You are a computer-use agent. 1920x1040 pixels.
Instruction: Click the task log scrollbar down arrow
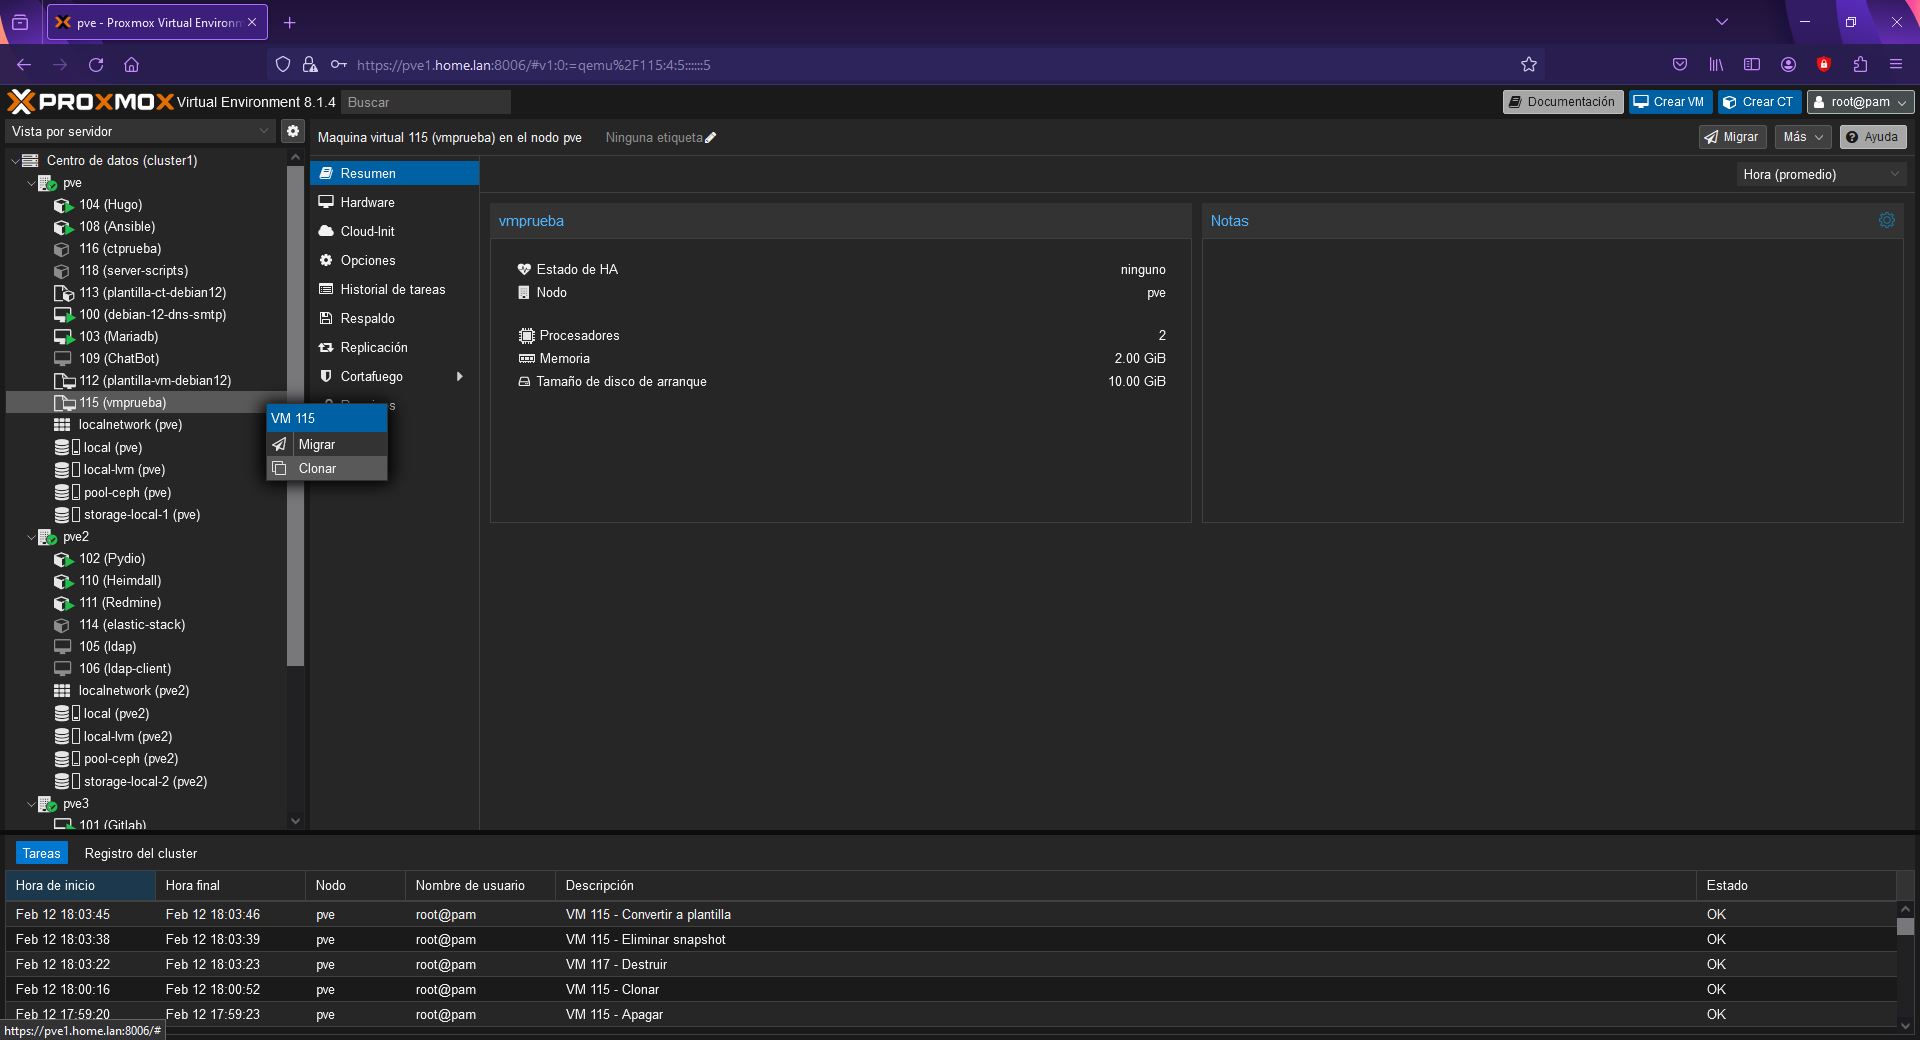point(1904,1025)
